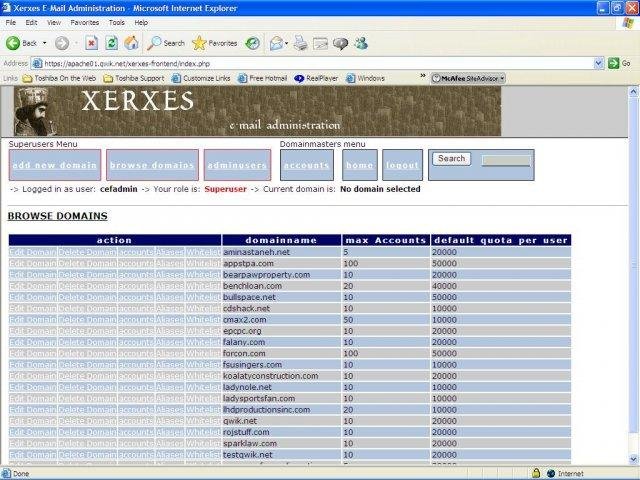Viewport: 640px width, 480px height.
Task: Open the Search magnifier icon
Action: pyautogui.click(x=154, y=43)
